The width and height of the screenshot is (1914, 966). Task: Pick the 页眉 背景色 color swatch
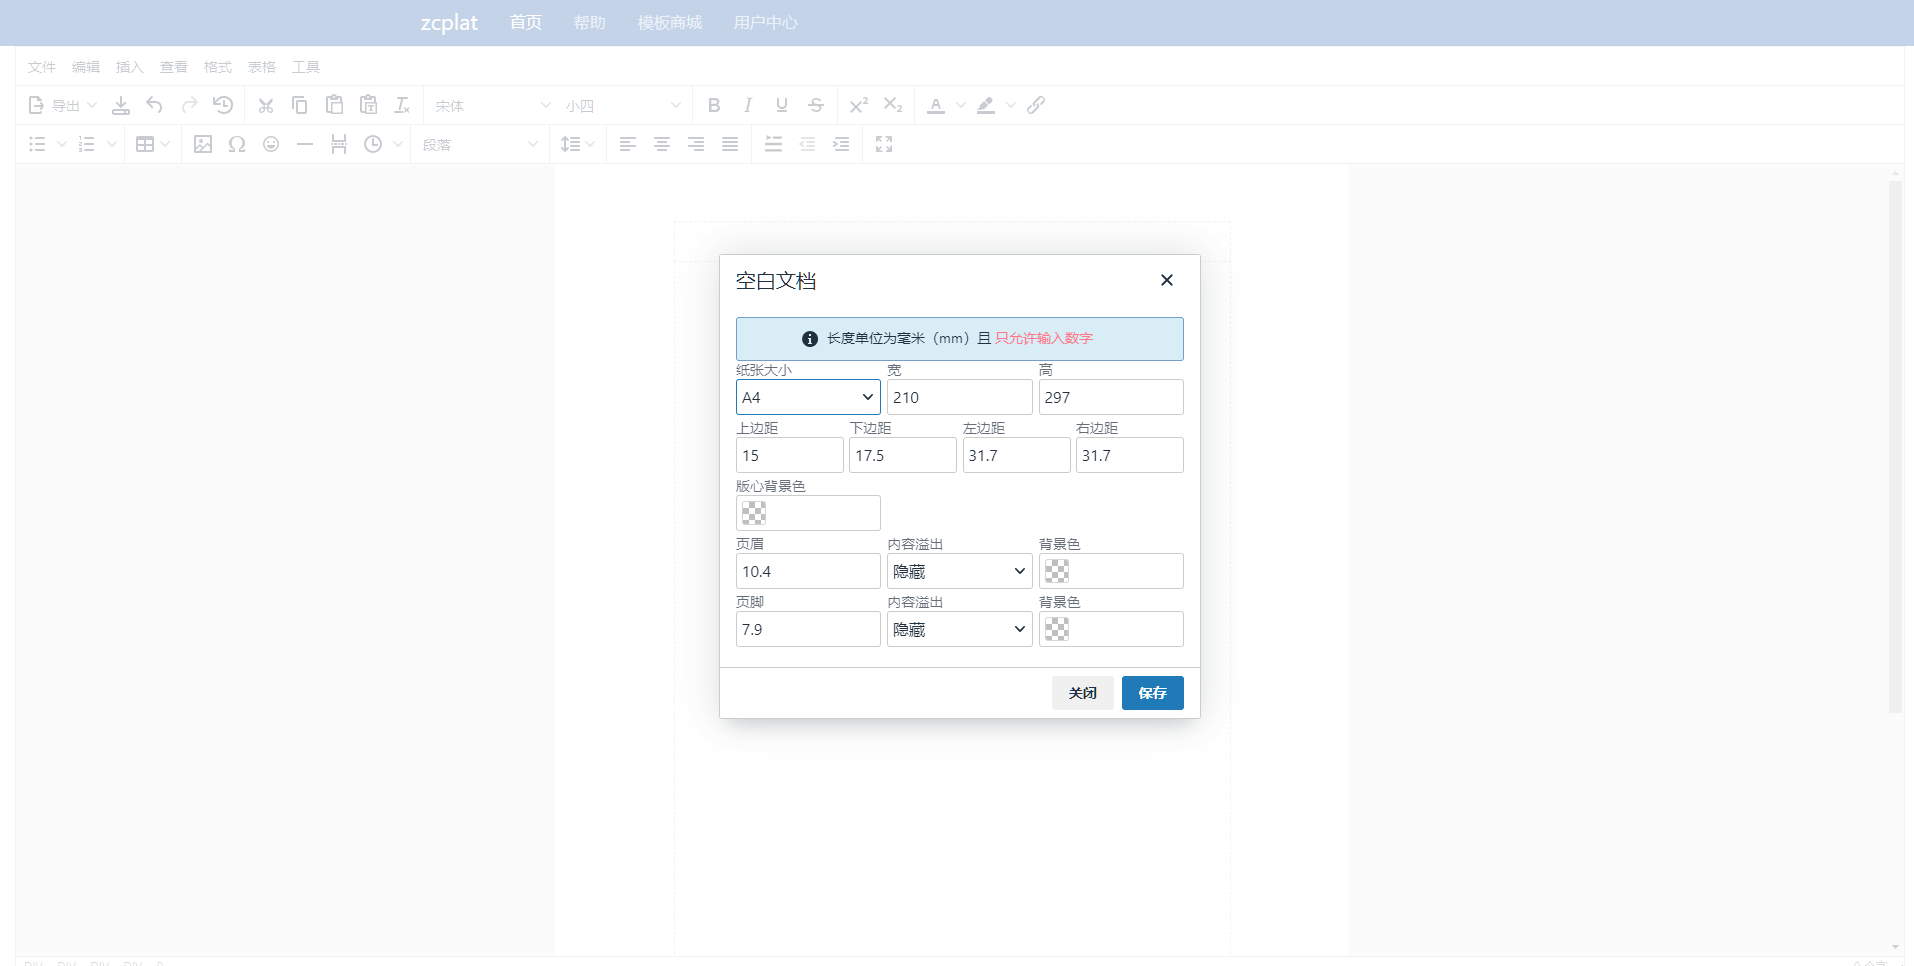tap(1057, 571)
